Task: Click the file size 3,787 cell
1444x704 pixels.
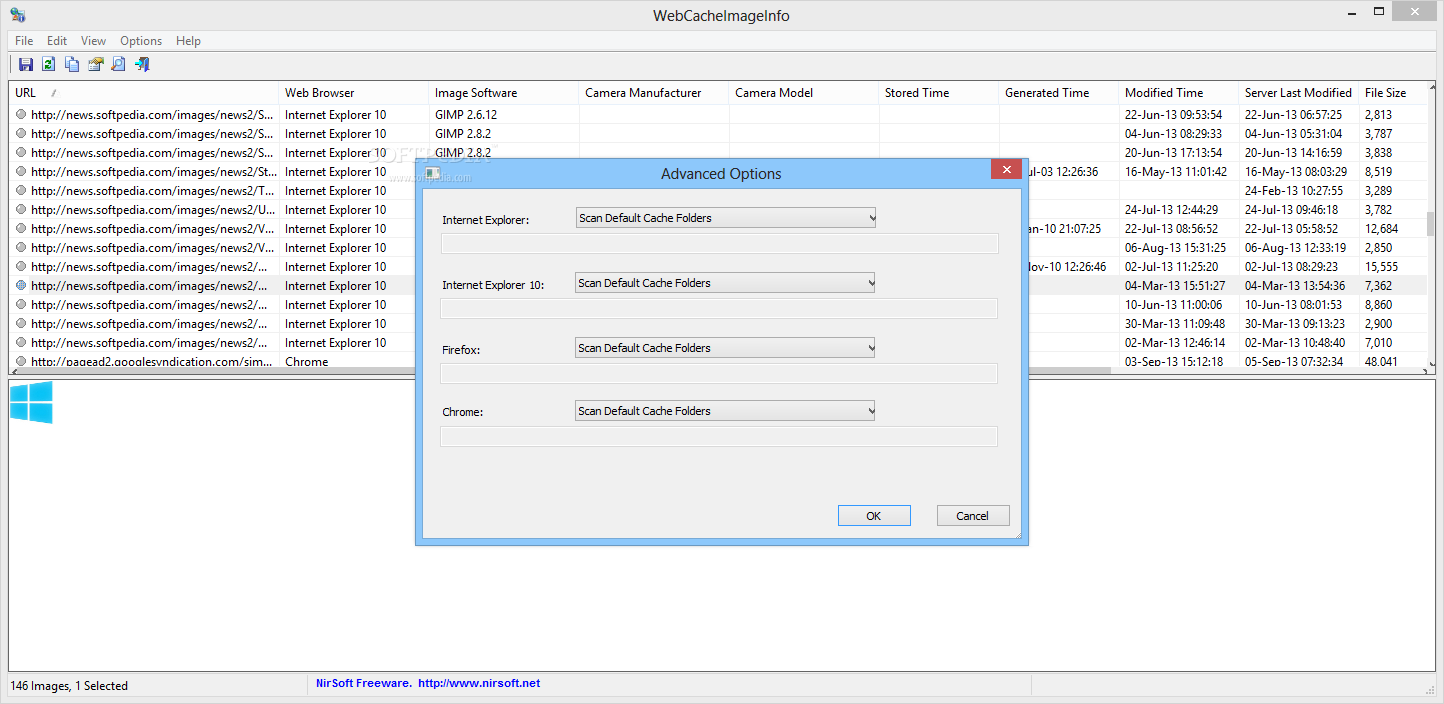Action: click(1378, 134)
